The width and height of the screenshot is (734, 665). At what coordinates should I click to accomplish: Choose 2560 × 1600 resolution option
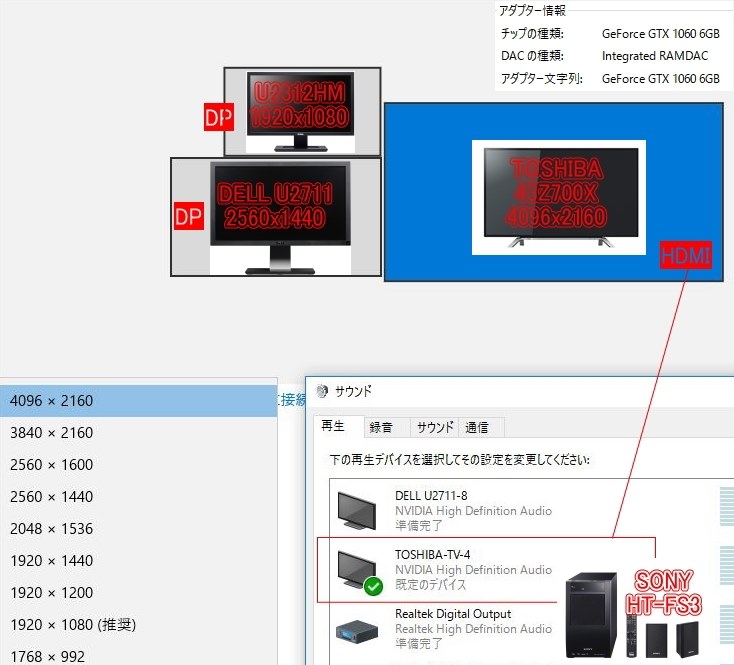pyautogui.click(x=139, y=465)
